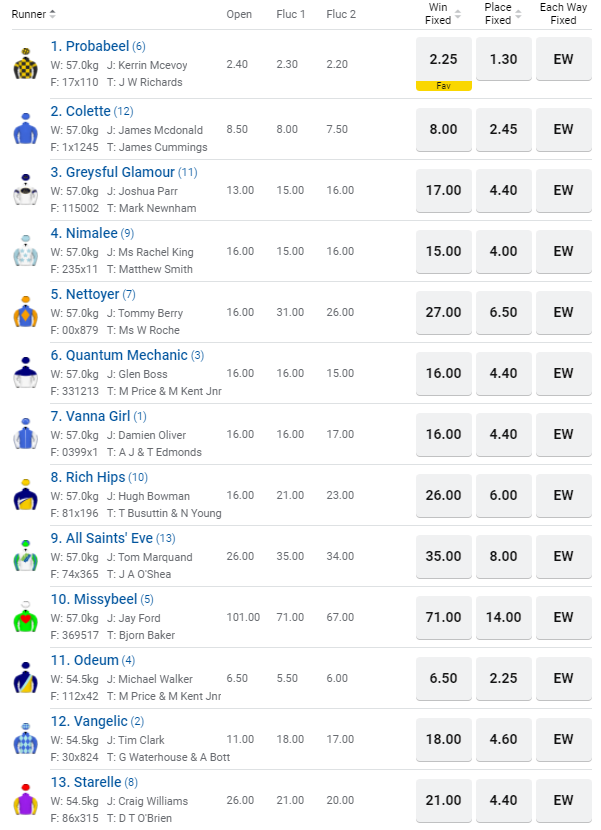Choose Each Way bet for Nimalee
The image size is (601, 830).
563,251
